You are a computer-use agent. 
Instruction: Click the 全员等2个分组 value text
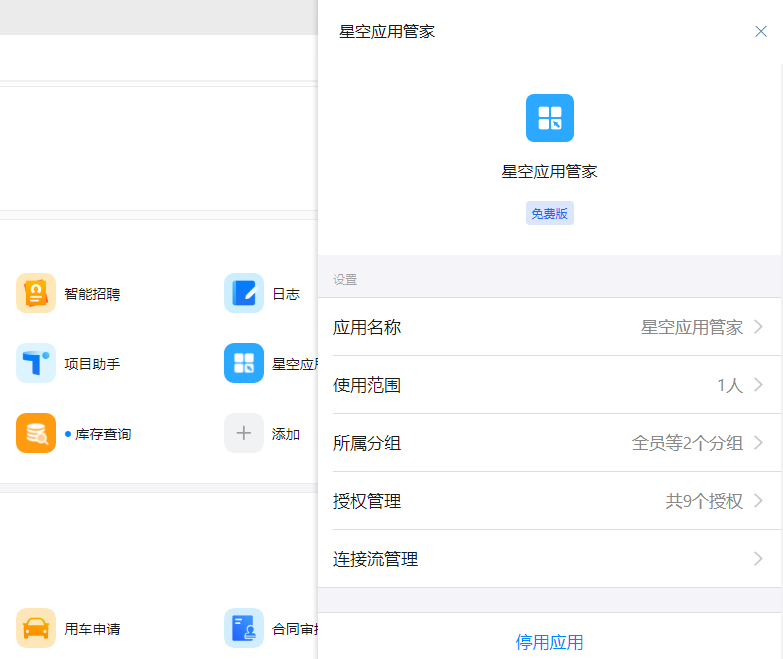687,443
